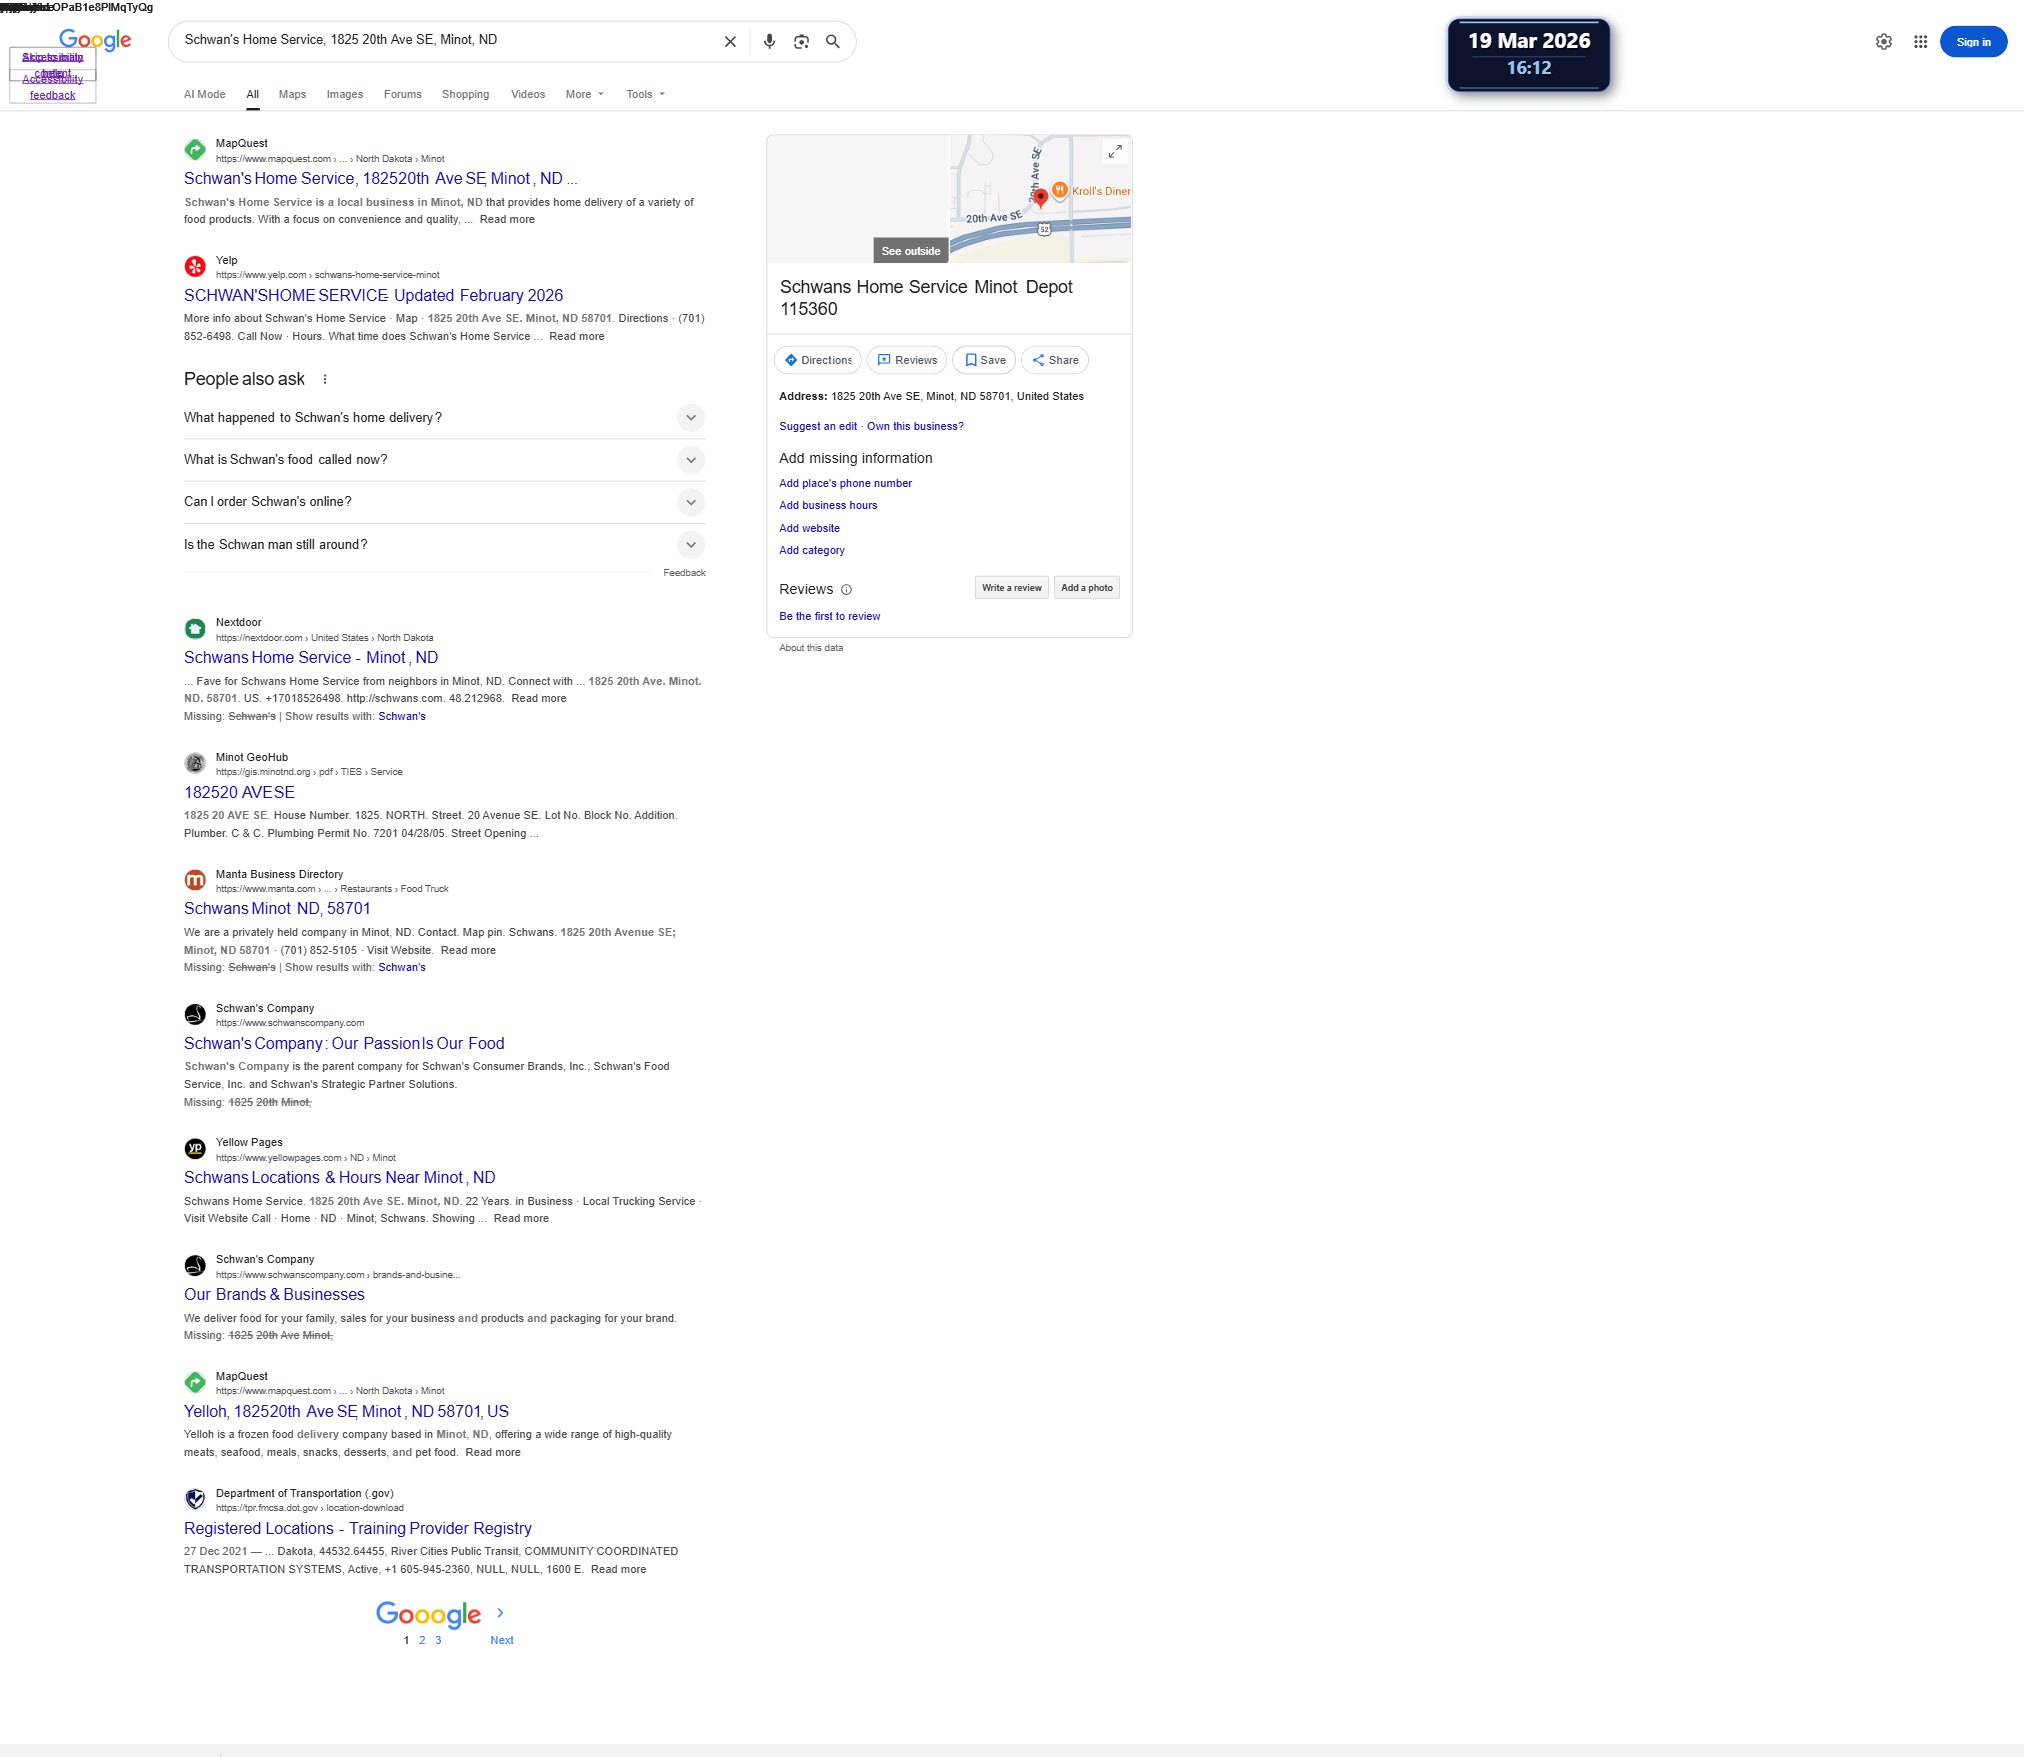Open the More dropdown in search tabs
2036x1757 pixels.
[584, 95]
